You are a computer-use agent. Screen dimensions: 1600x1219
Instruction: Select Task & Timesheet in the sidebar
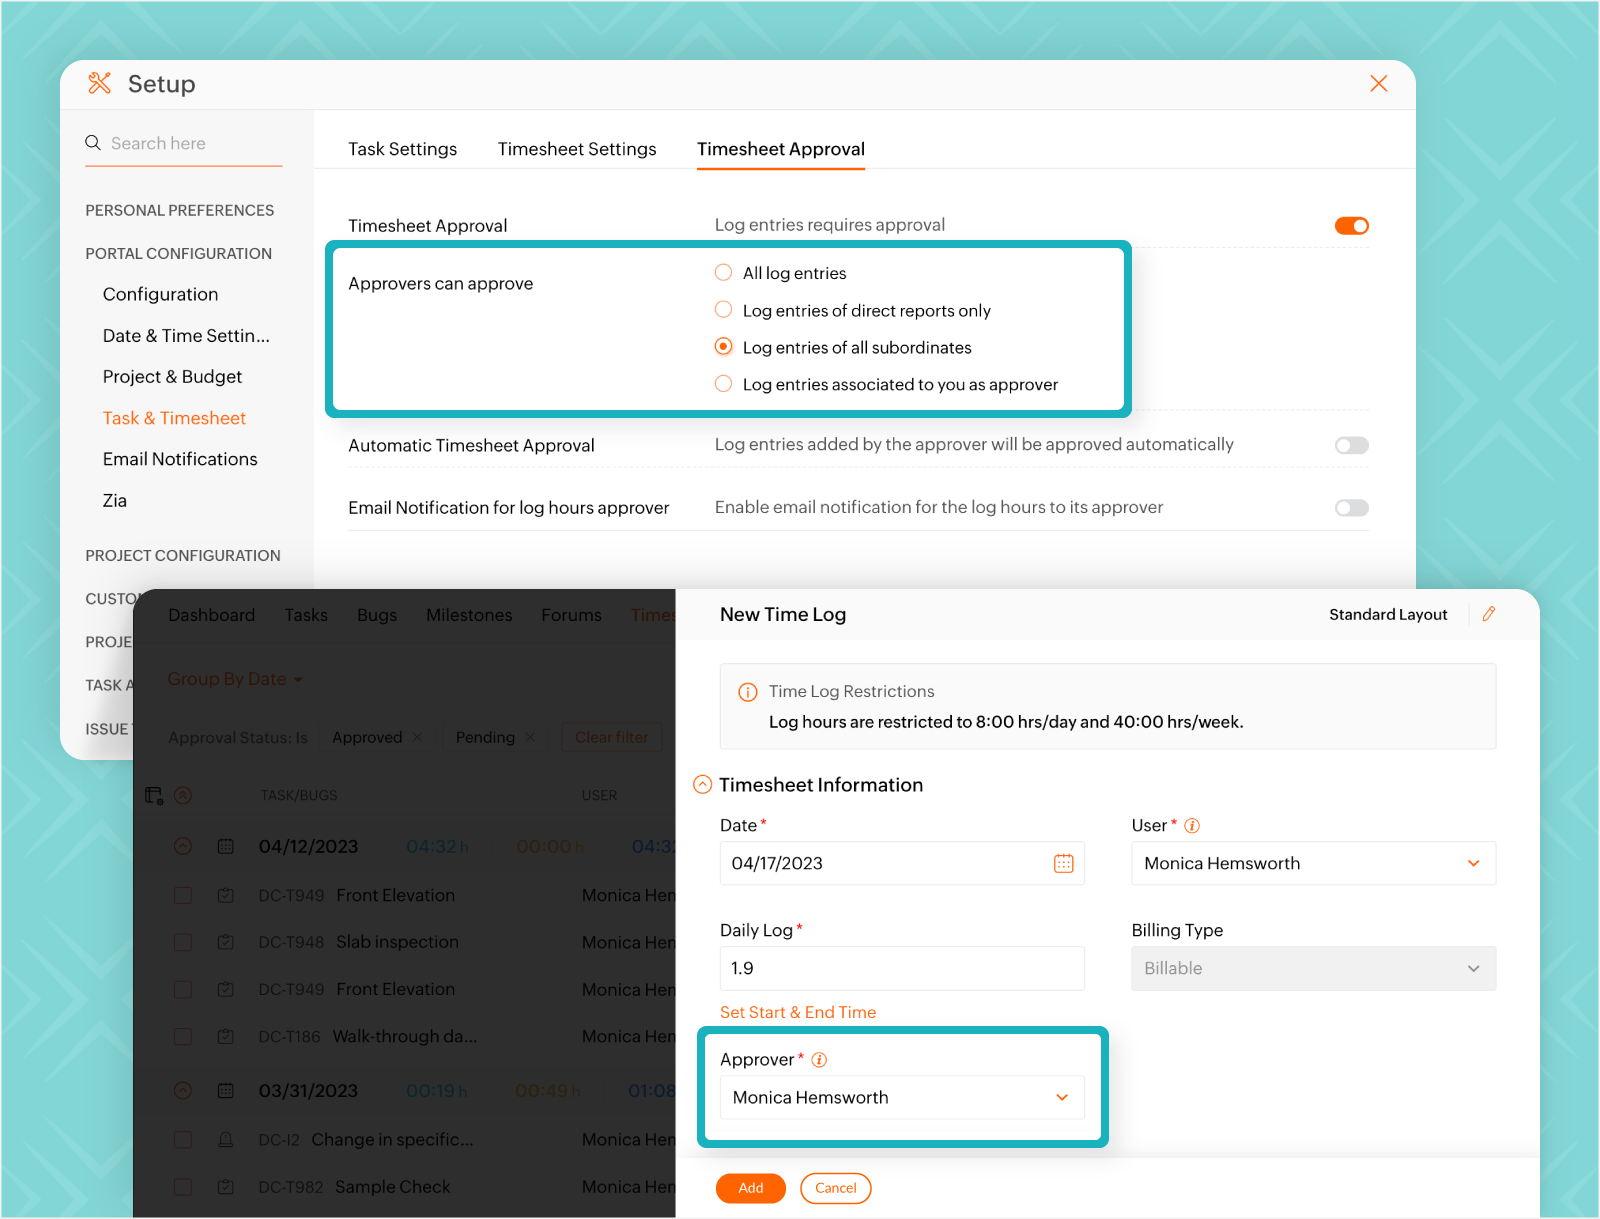coord(174,418)
